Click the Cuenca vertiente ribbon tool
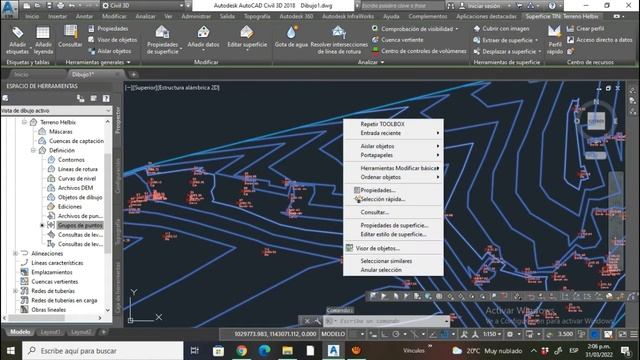 click(398, 40)
